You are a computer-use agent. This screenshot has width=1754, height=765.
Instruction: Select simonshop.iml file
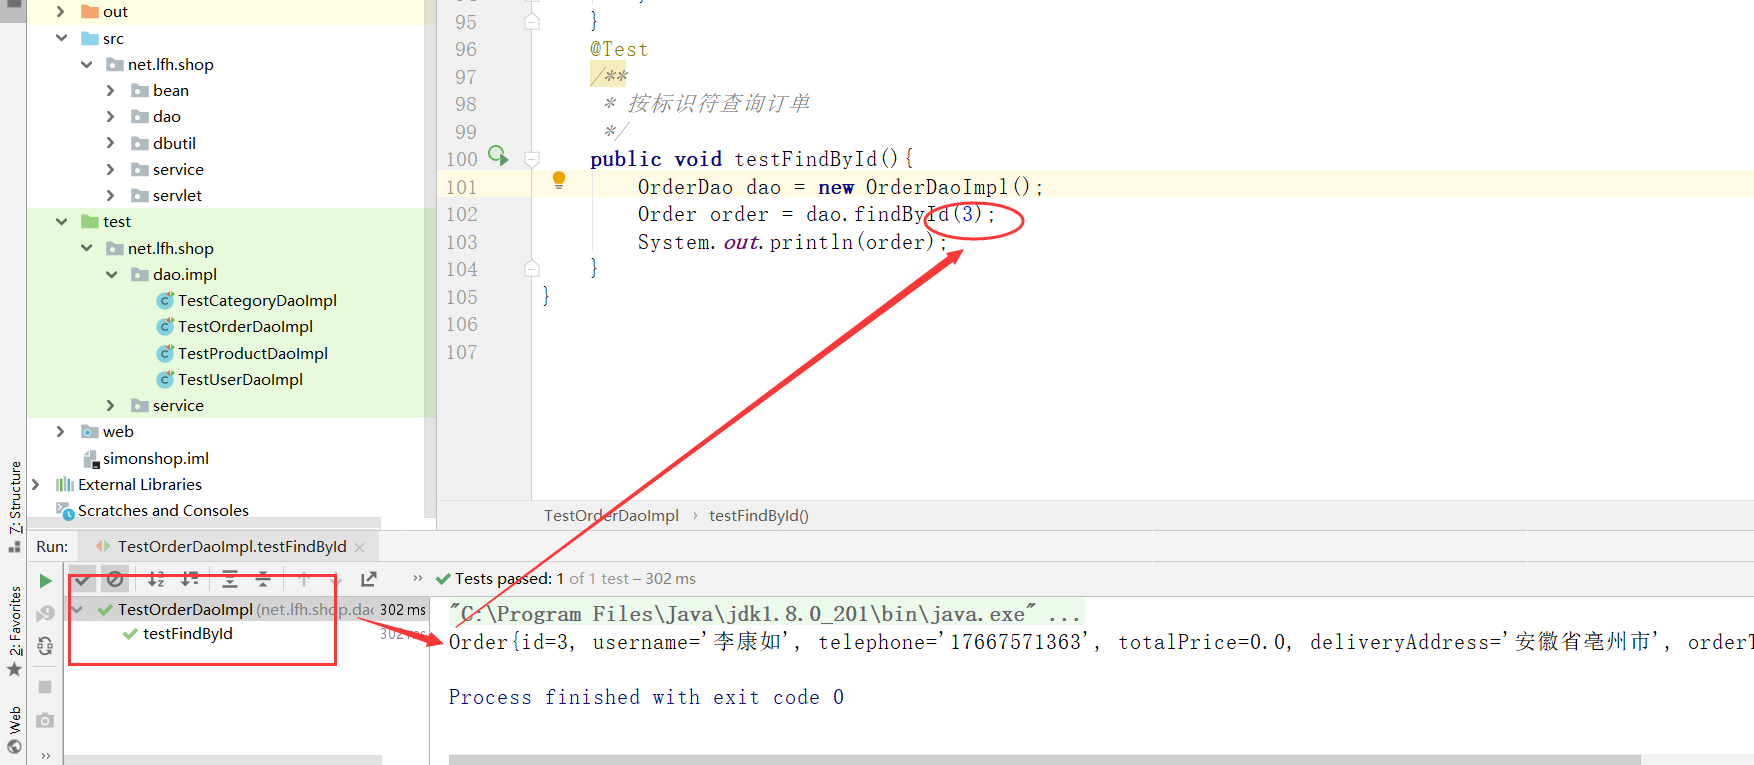(155, 458)
